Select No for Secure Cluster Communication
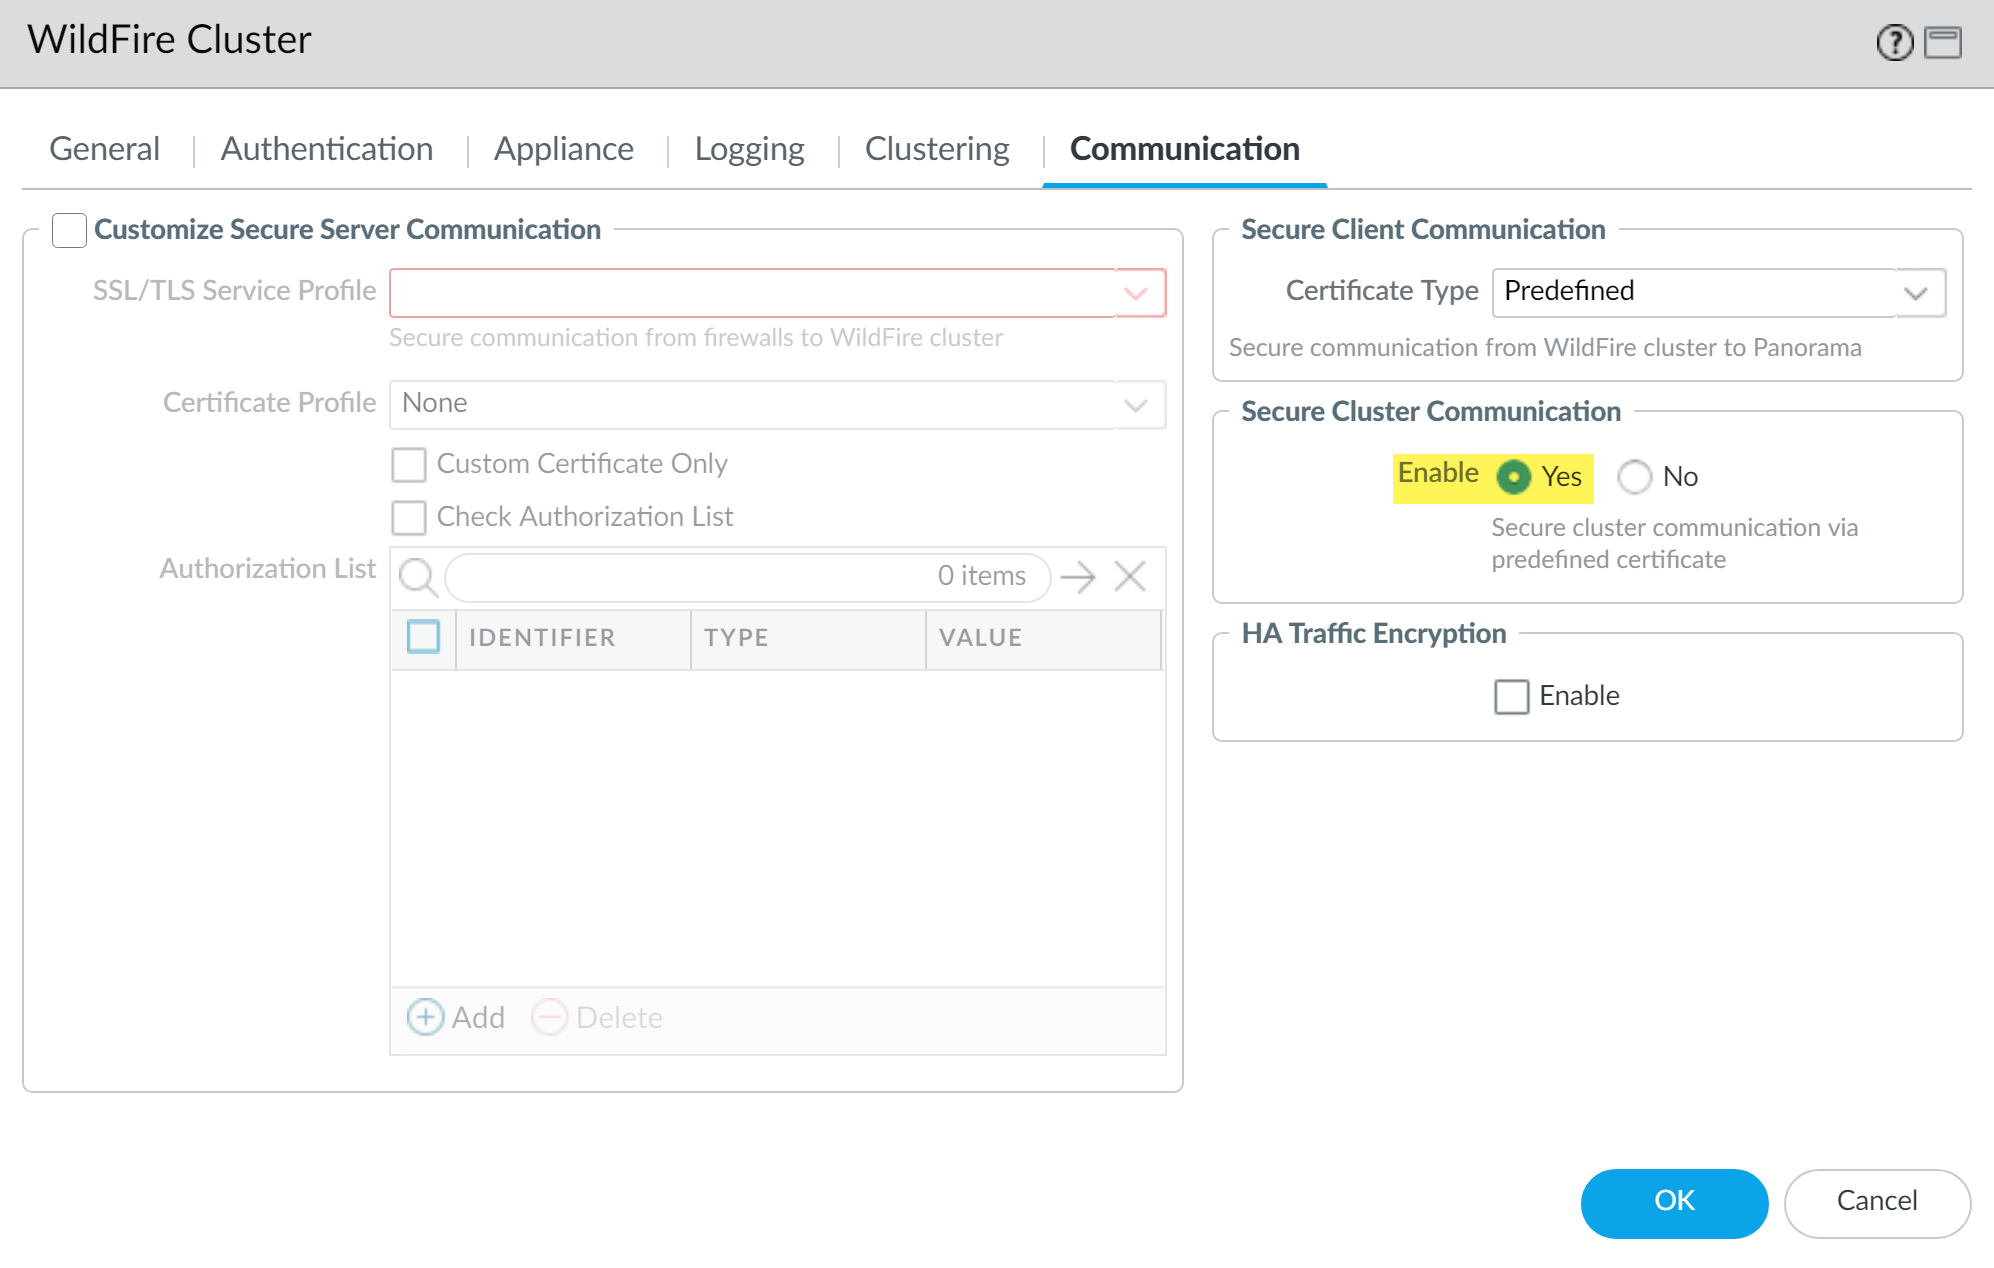The height and width of the screenshot is (1268, 1994). click(x=1635, y=477)
